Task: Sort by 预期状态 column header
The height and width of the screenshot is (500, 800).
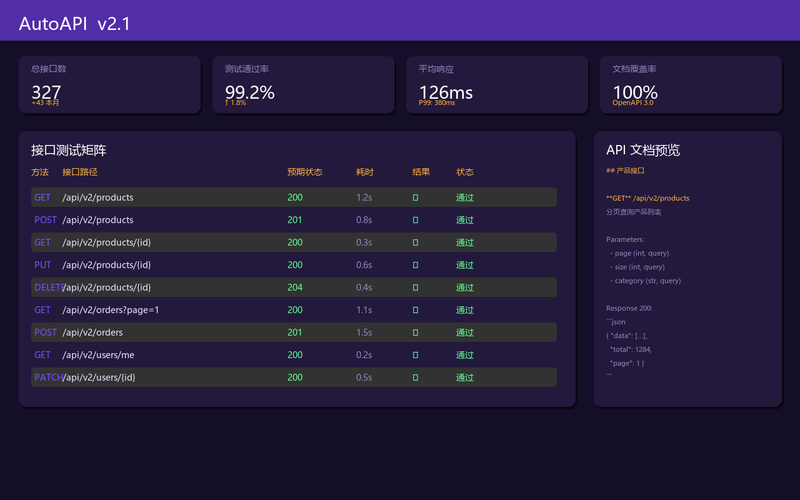Action: (305, 172)
